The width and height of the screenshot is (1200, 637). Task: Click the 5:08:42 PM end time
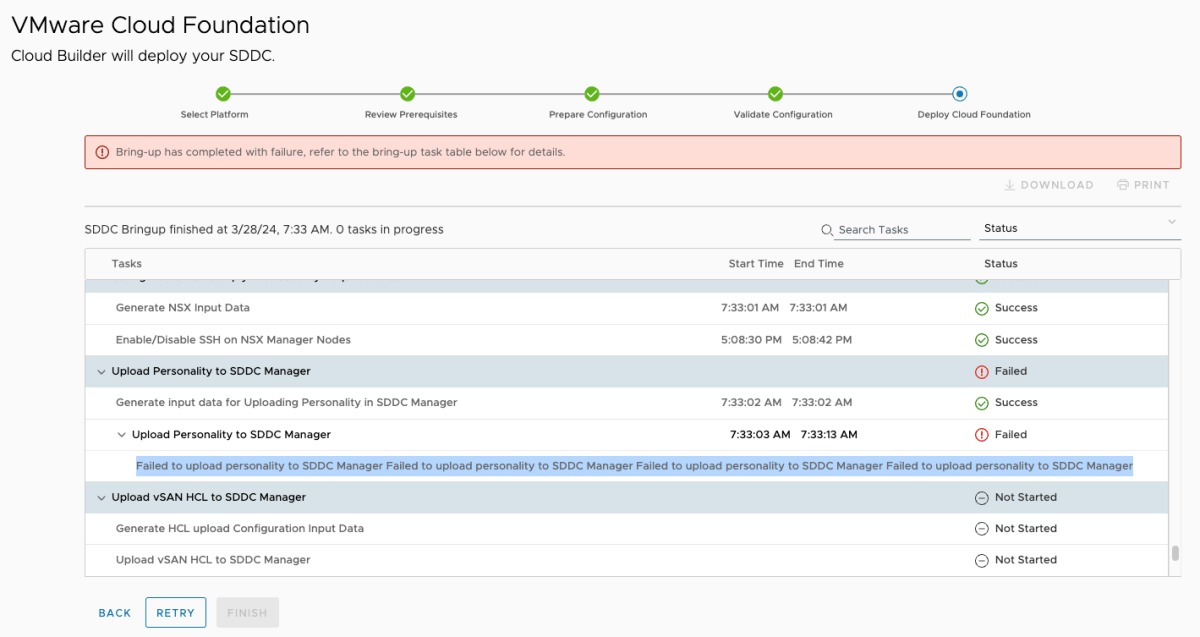click(822, 340)
